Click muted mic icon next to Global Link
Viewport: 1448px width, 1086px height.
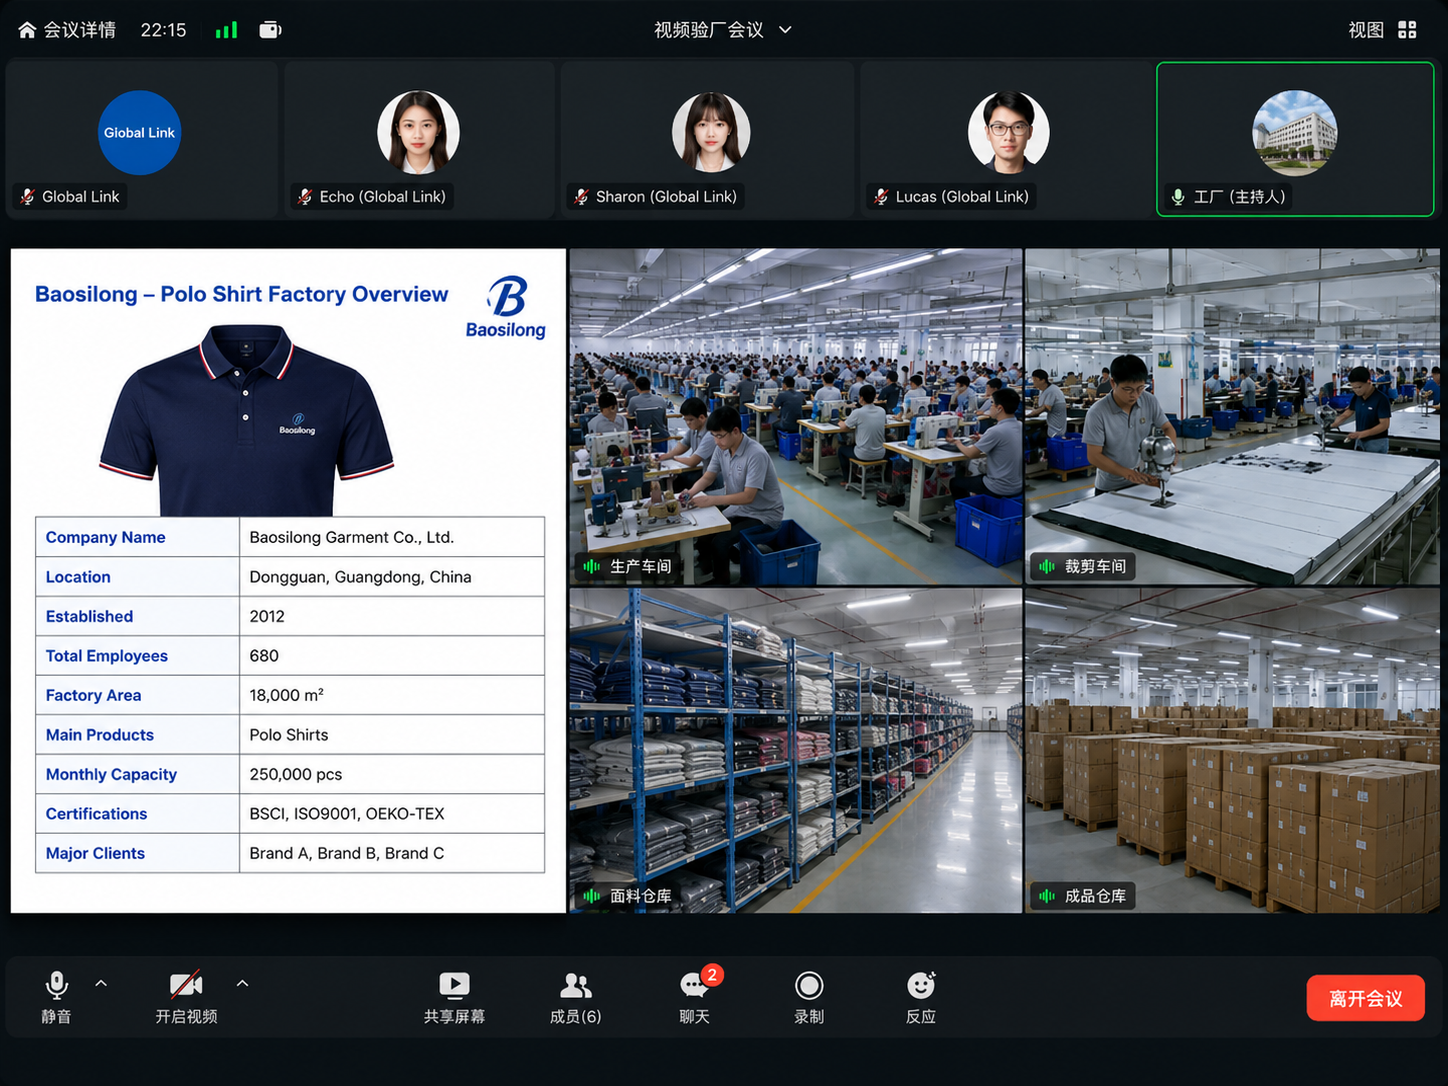(x=28, y=197)
